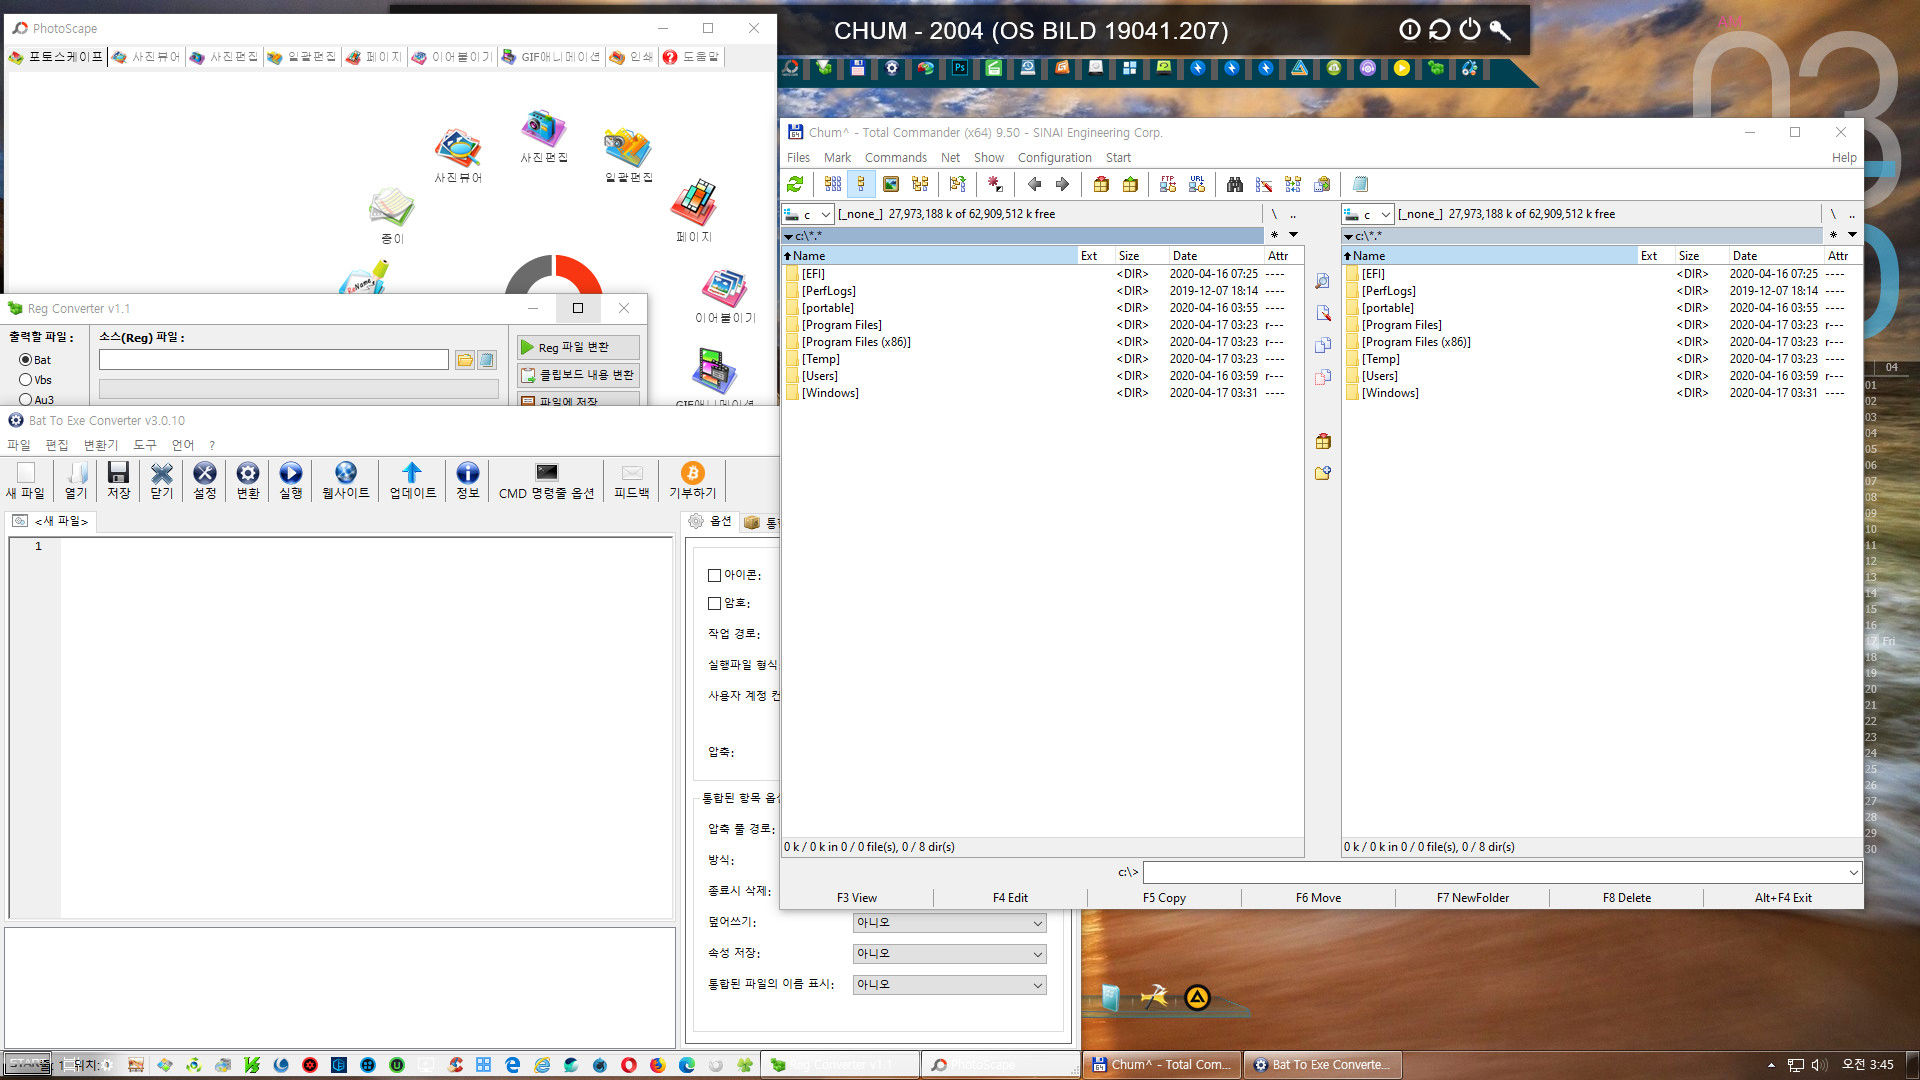Select the [Windows] folder in right panel

tap(1389, 393)
